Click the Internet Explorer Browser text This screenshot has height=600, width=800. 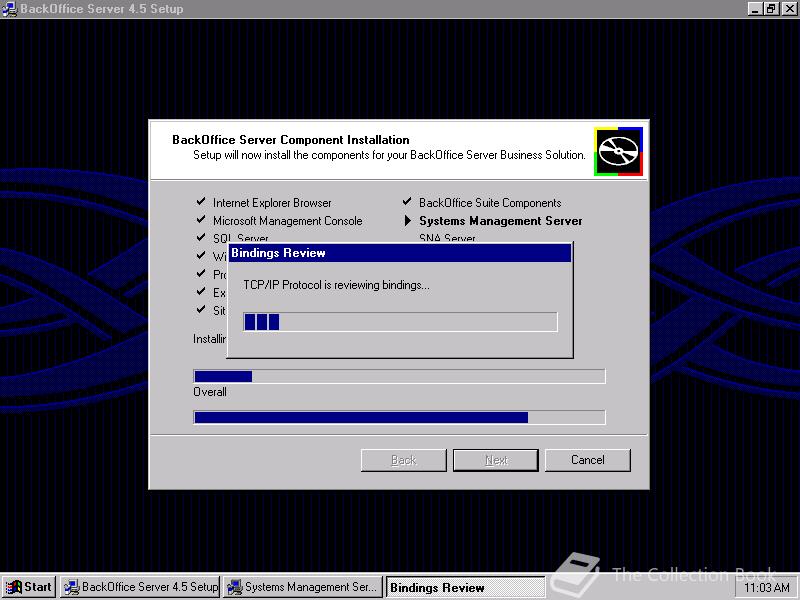click(x=272, y=203)
